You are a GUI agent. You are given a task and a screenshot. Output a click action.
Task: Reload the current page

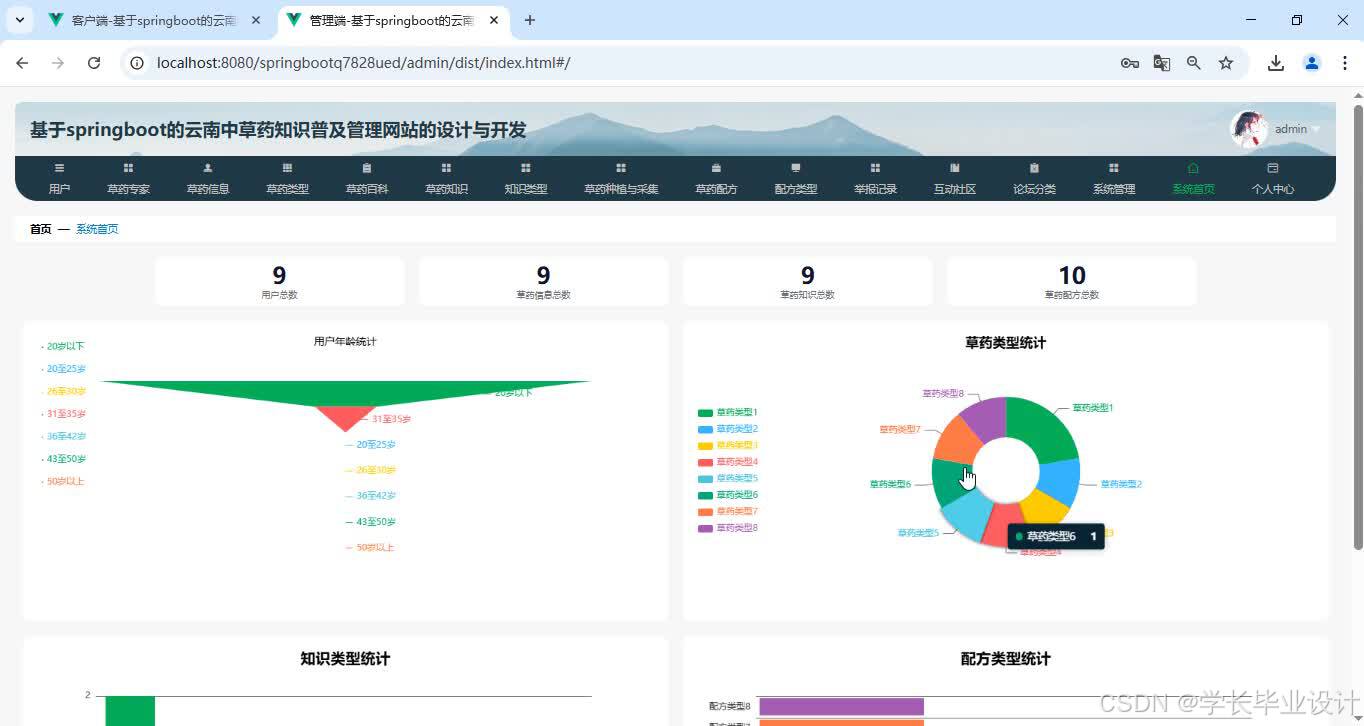tap(94, 63)
